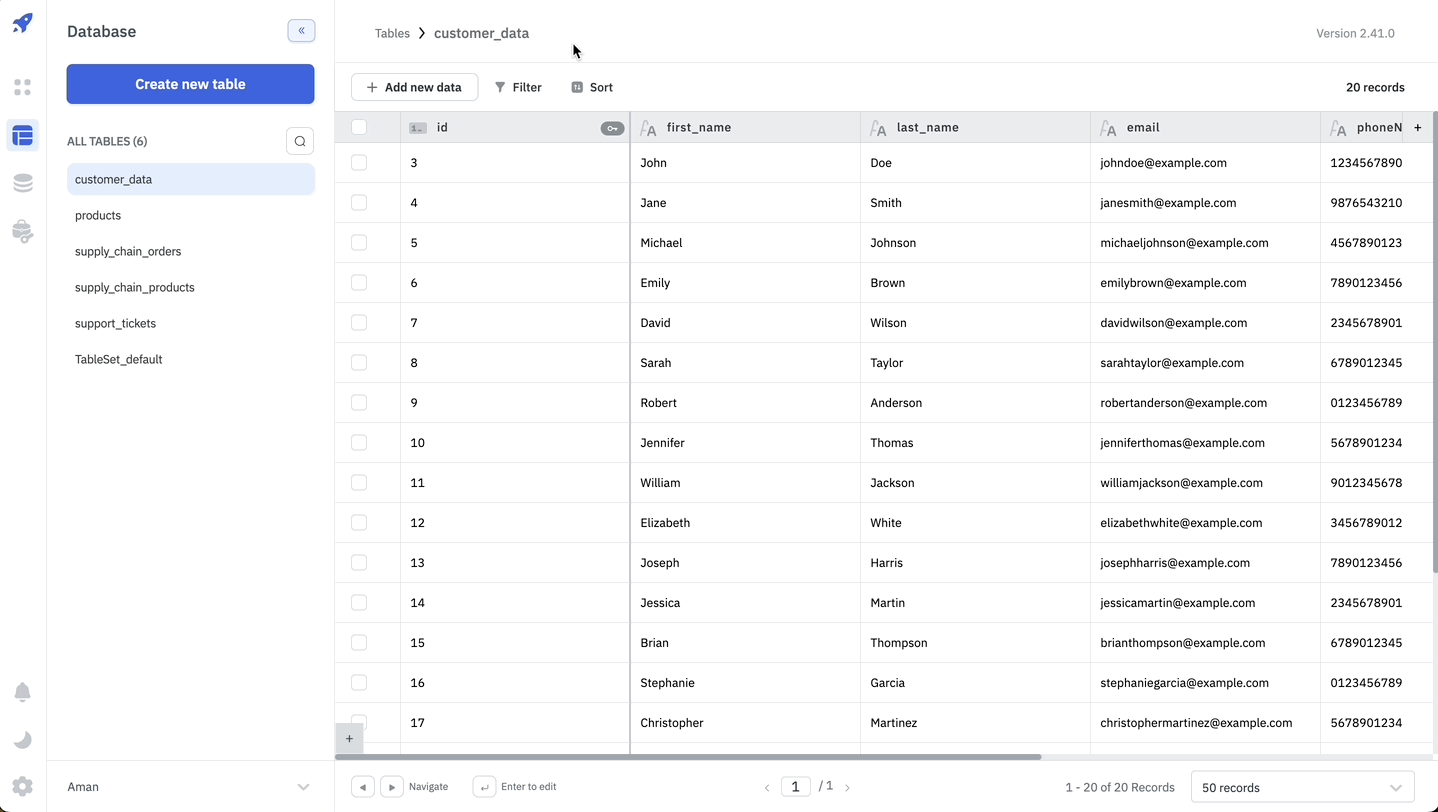This screenshot has height=812, width=1438.
Task: Click the notifications bell icon
Action: [x=22, y=692]
